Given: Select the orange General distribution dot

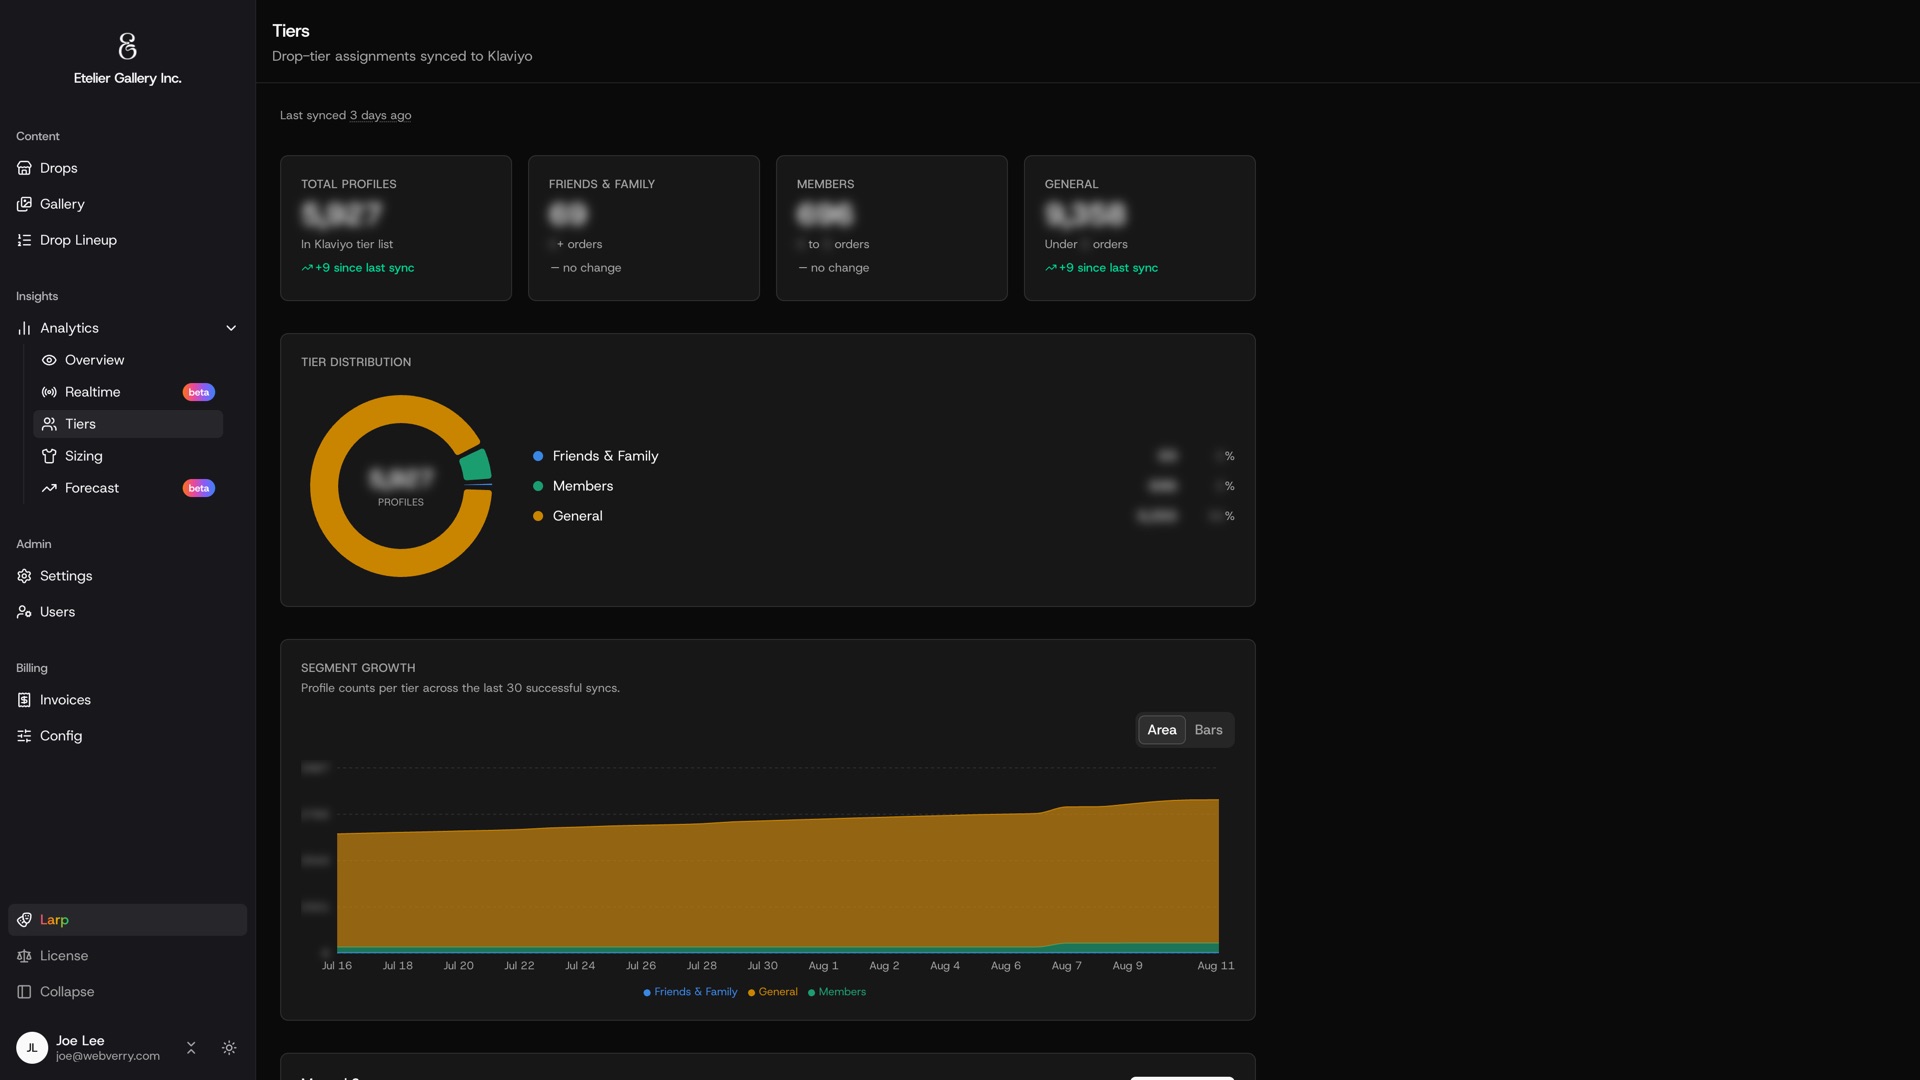Looking at the screenshot, I should tap(538, 516).
